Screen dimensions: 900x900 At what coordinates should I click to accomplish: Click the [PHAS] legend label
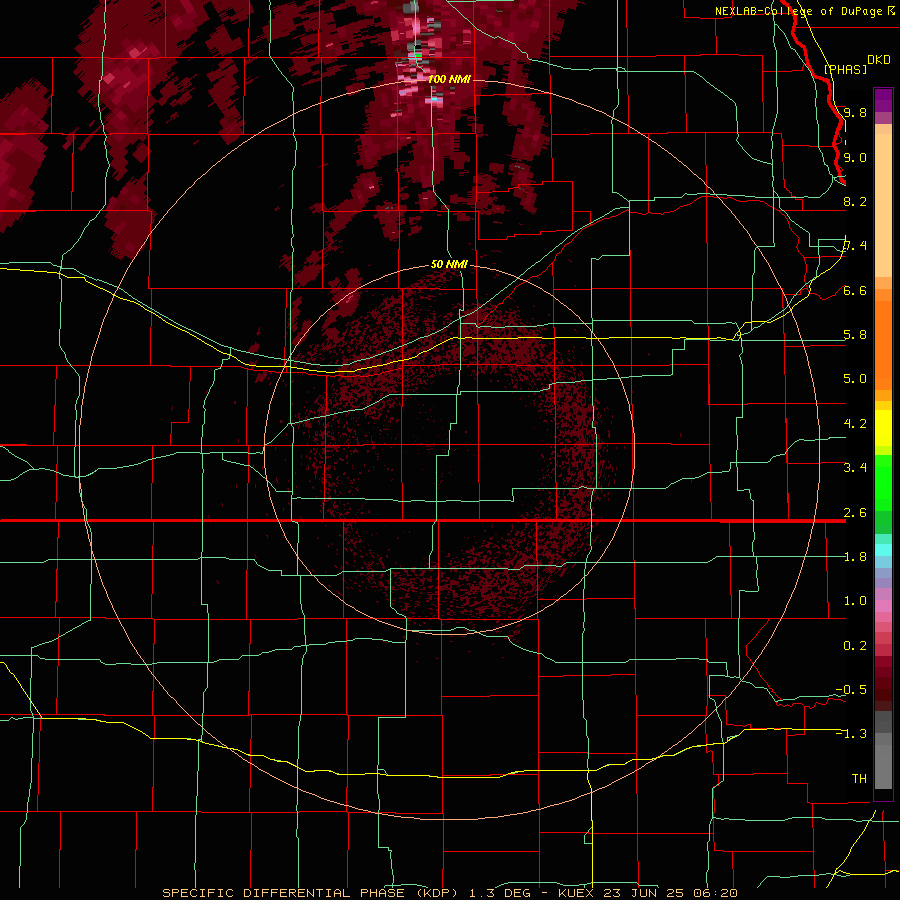pos(846,69)
